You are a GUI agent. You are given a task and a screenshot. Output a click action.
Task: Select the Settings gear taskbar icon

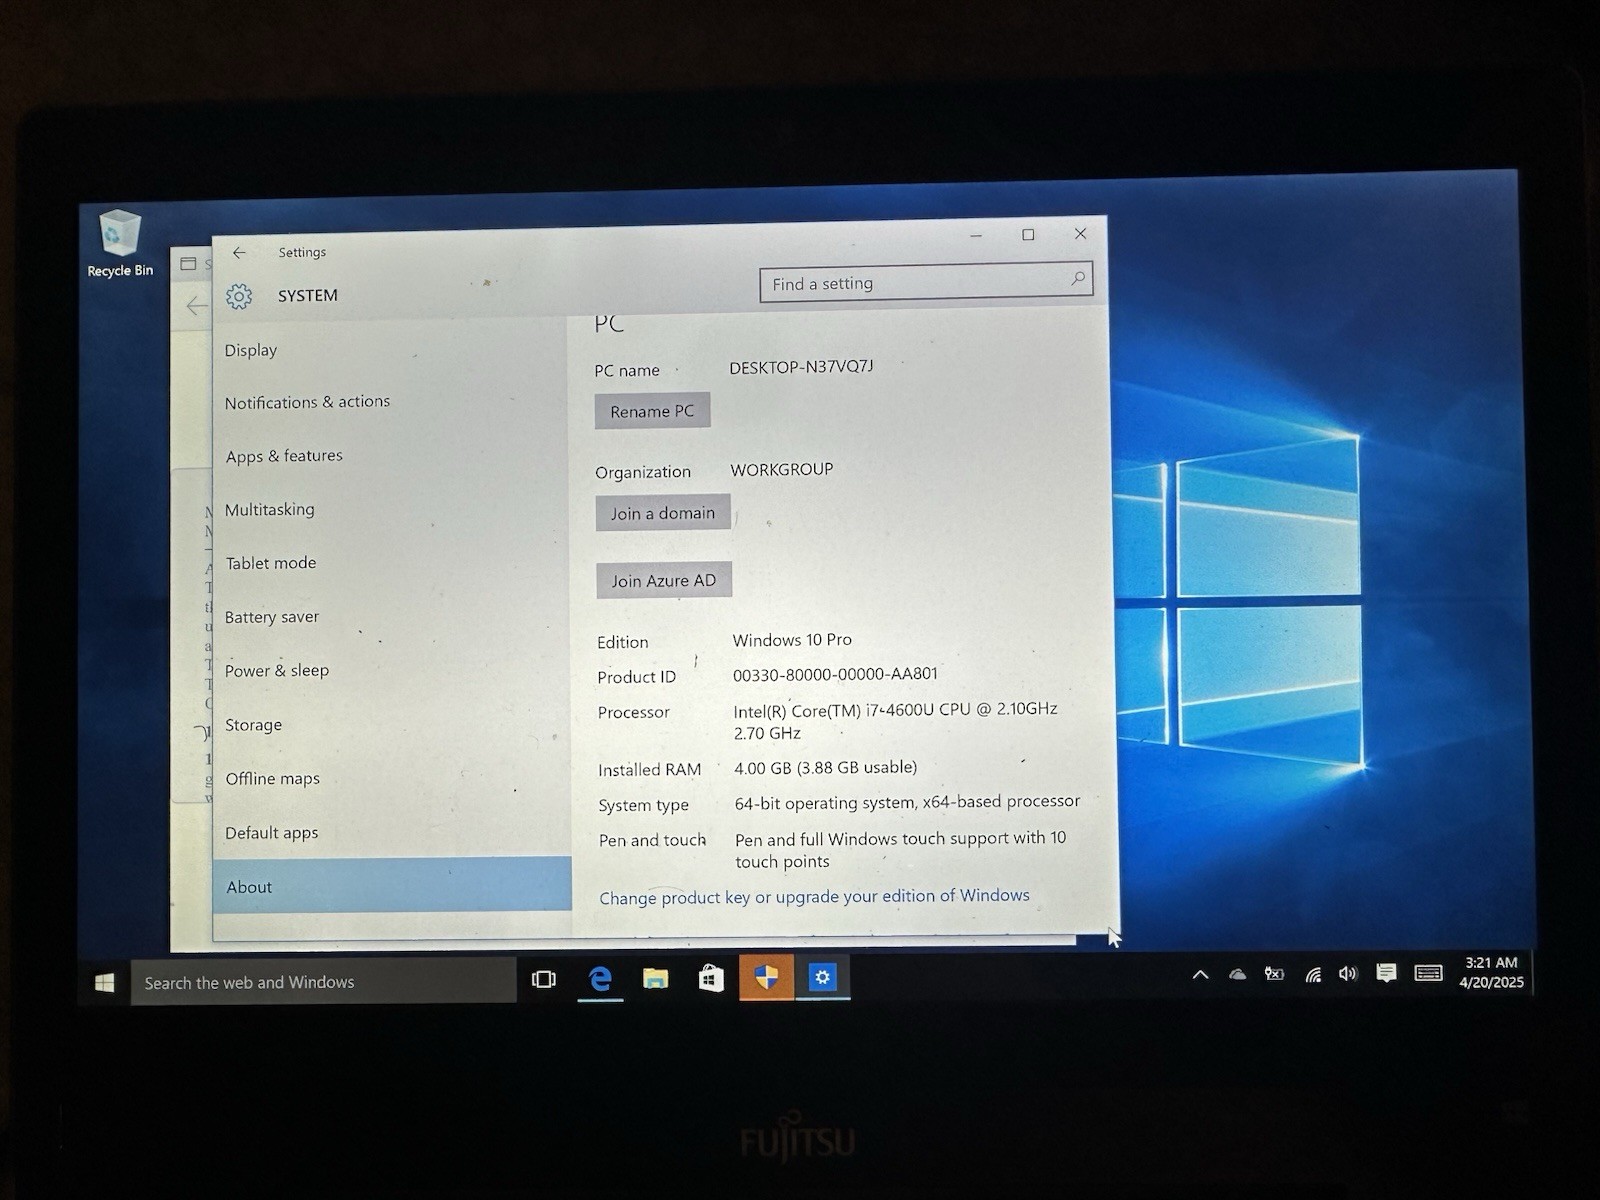822,977
